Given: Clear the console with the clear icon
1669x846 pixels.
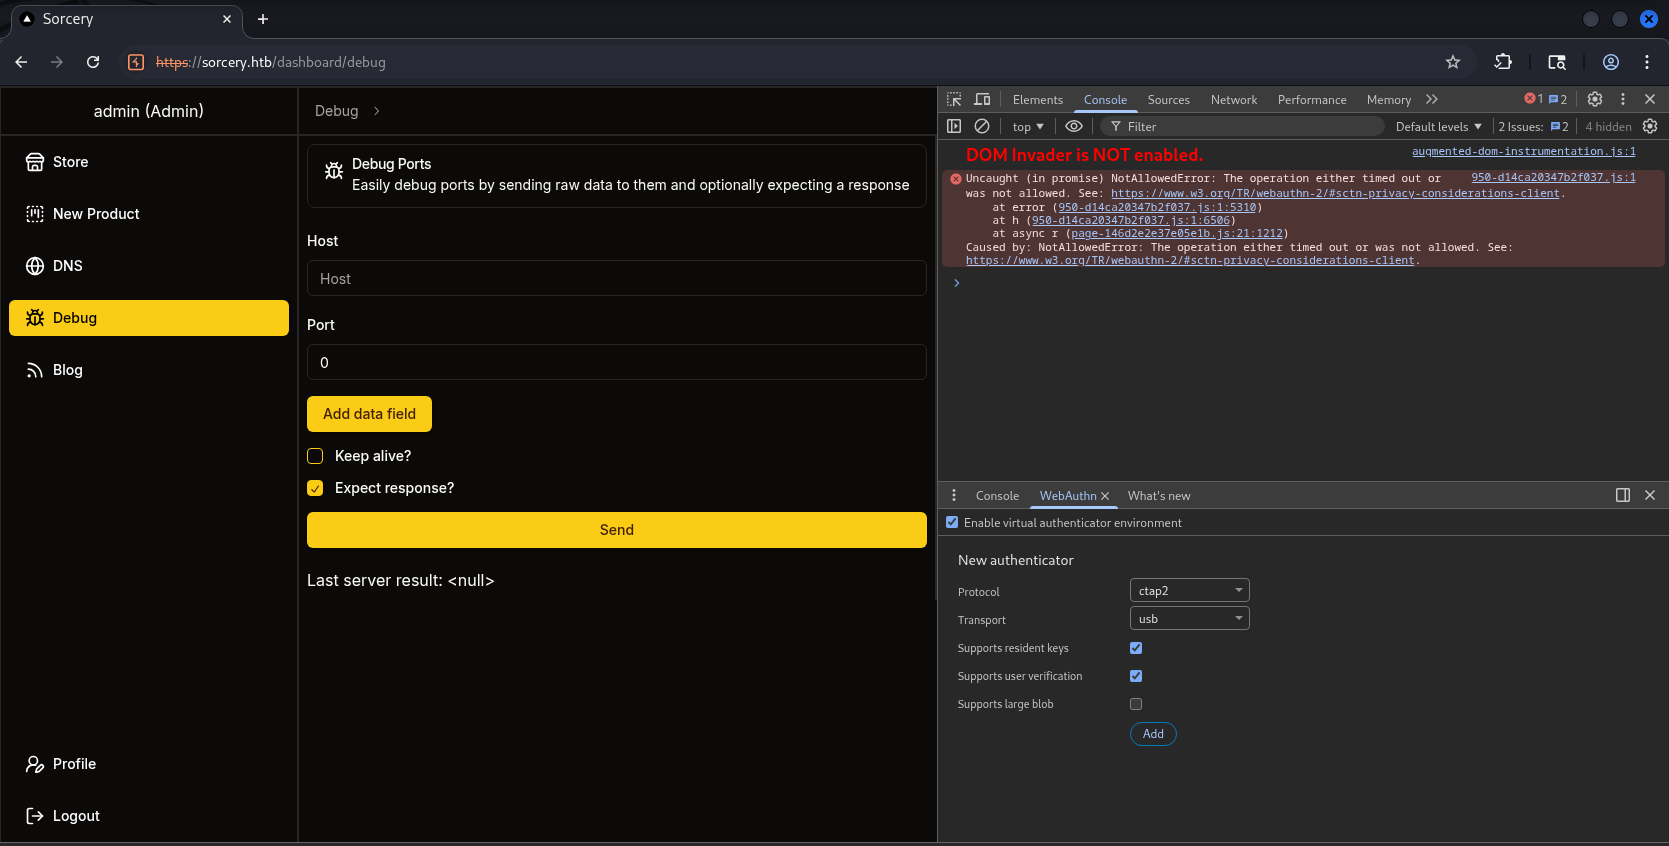Looking at the screenshot, I should [982, 126].
